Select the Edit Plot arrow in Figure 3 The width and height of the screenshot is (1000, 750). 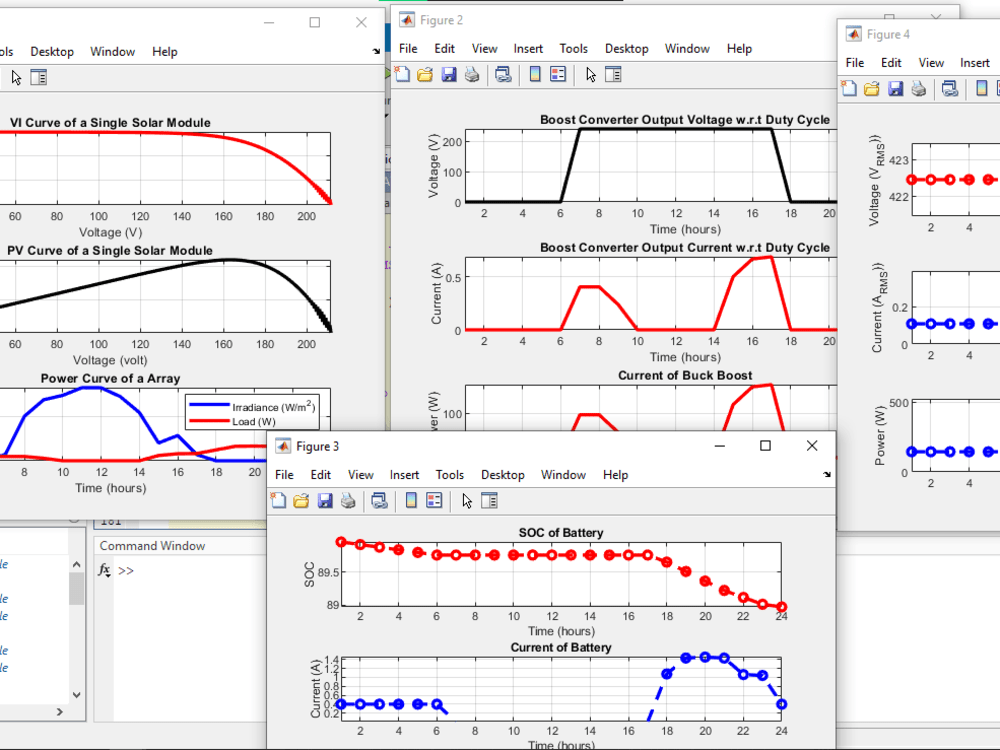[x=466, y=500]
